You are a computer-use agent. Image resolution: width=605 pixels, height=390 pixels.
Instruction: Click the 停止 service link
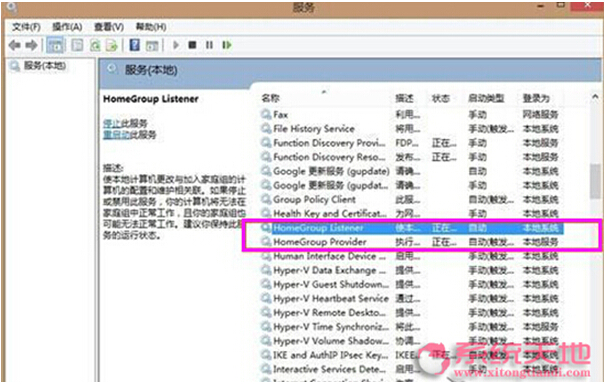112,123
